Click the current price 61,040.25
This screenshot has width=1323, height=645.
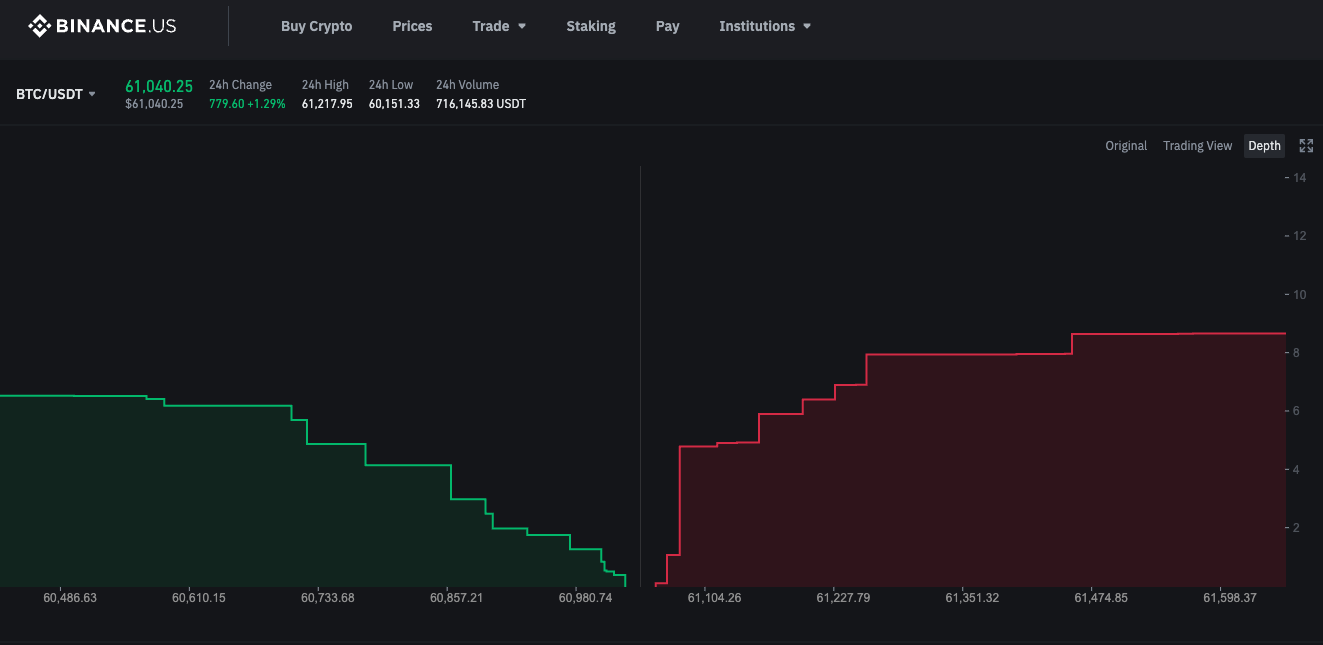click(159, 86)
